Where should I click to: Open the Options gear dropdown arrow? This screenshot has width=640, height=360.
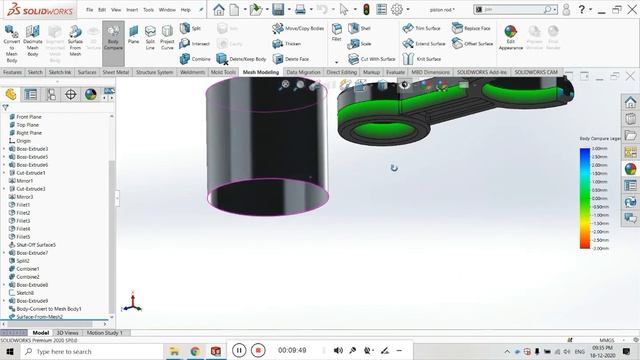(408, 9)
